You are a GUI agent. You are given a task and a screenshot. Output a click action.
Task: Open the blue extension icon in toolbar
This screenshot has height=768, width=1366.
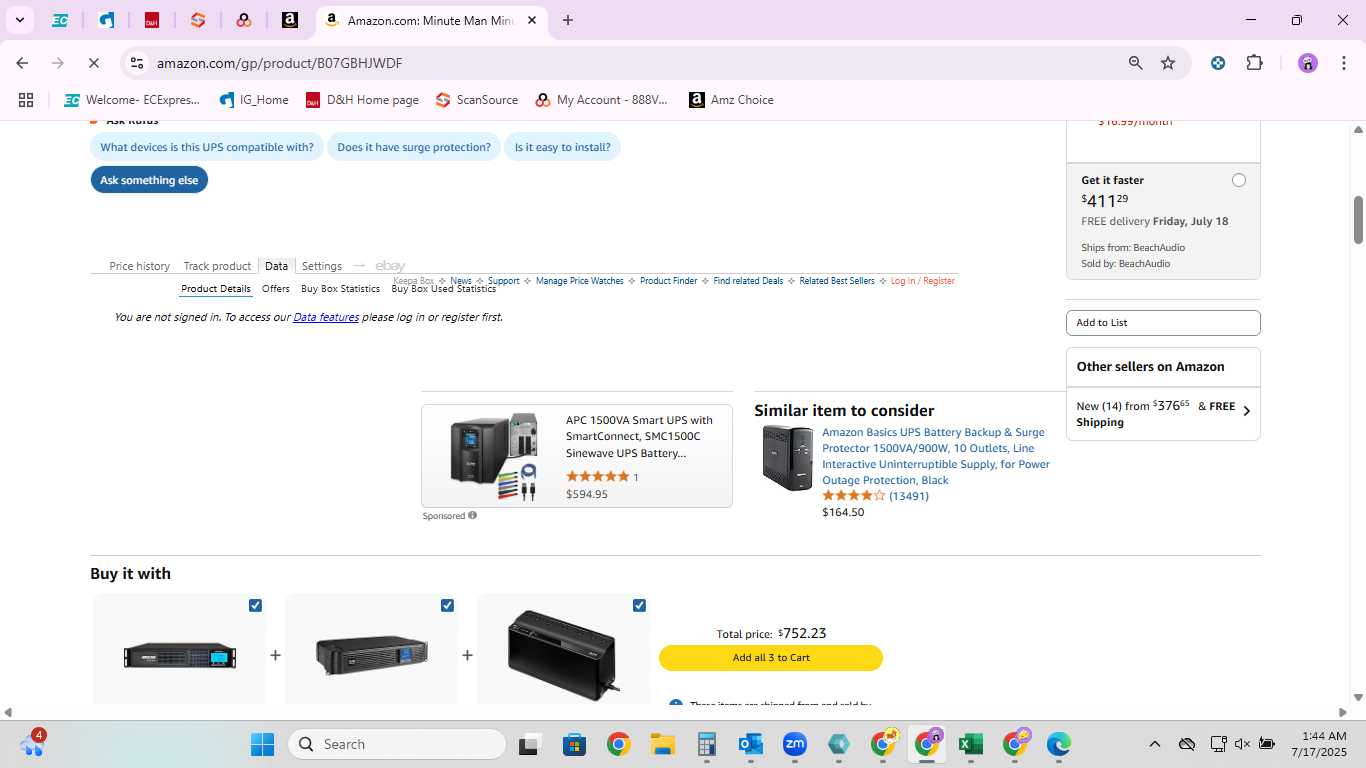tap(1218, 63)
